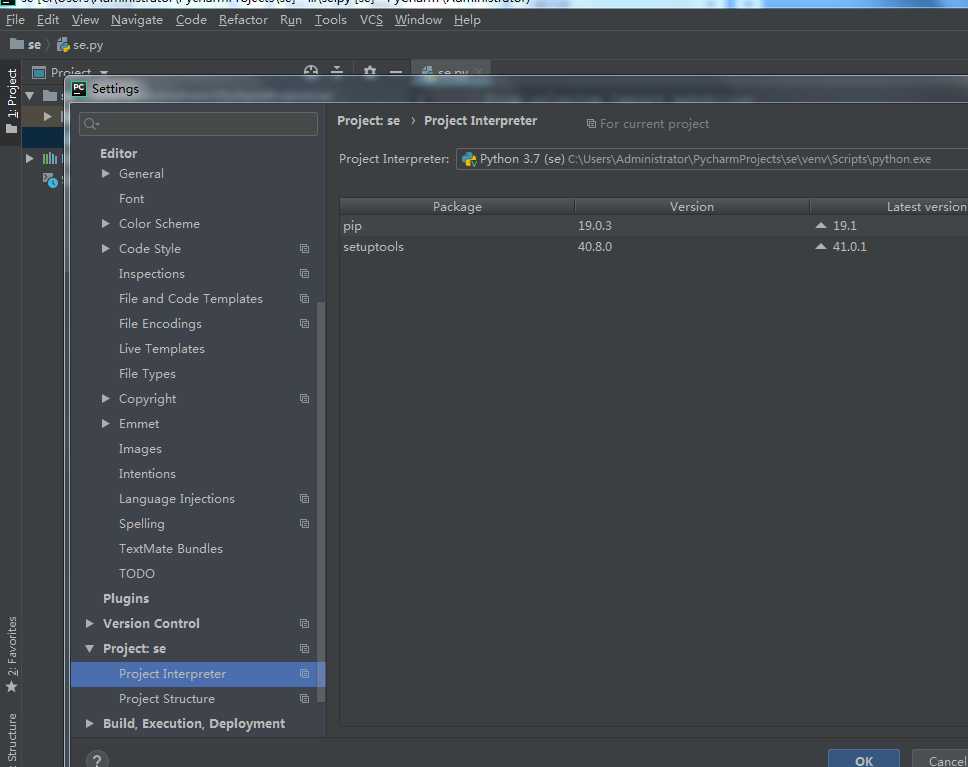Select Spelling settings

click(x=142, y=524)
